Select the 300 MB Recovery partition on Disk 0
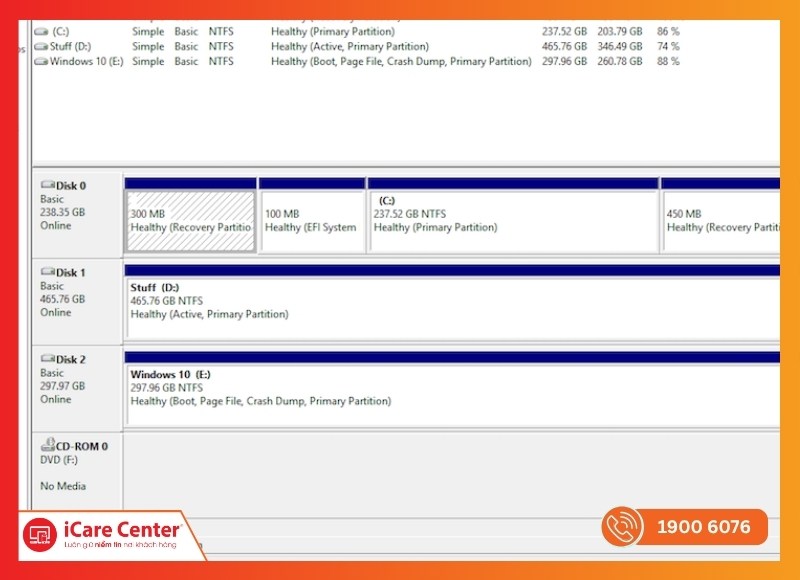The width and height of the screenshot is (800, 580). point(190,221)
